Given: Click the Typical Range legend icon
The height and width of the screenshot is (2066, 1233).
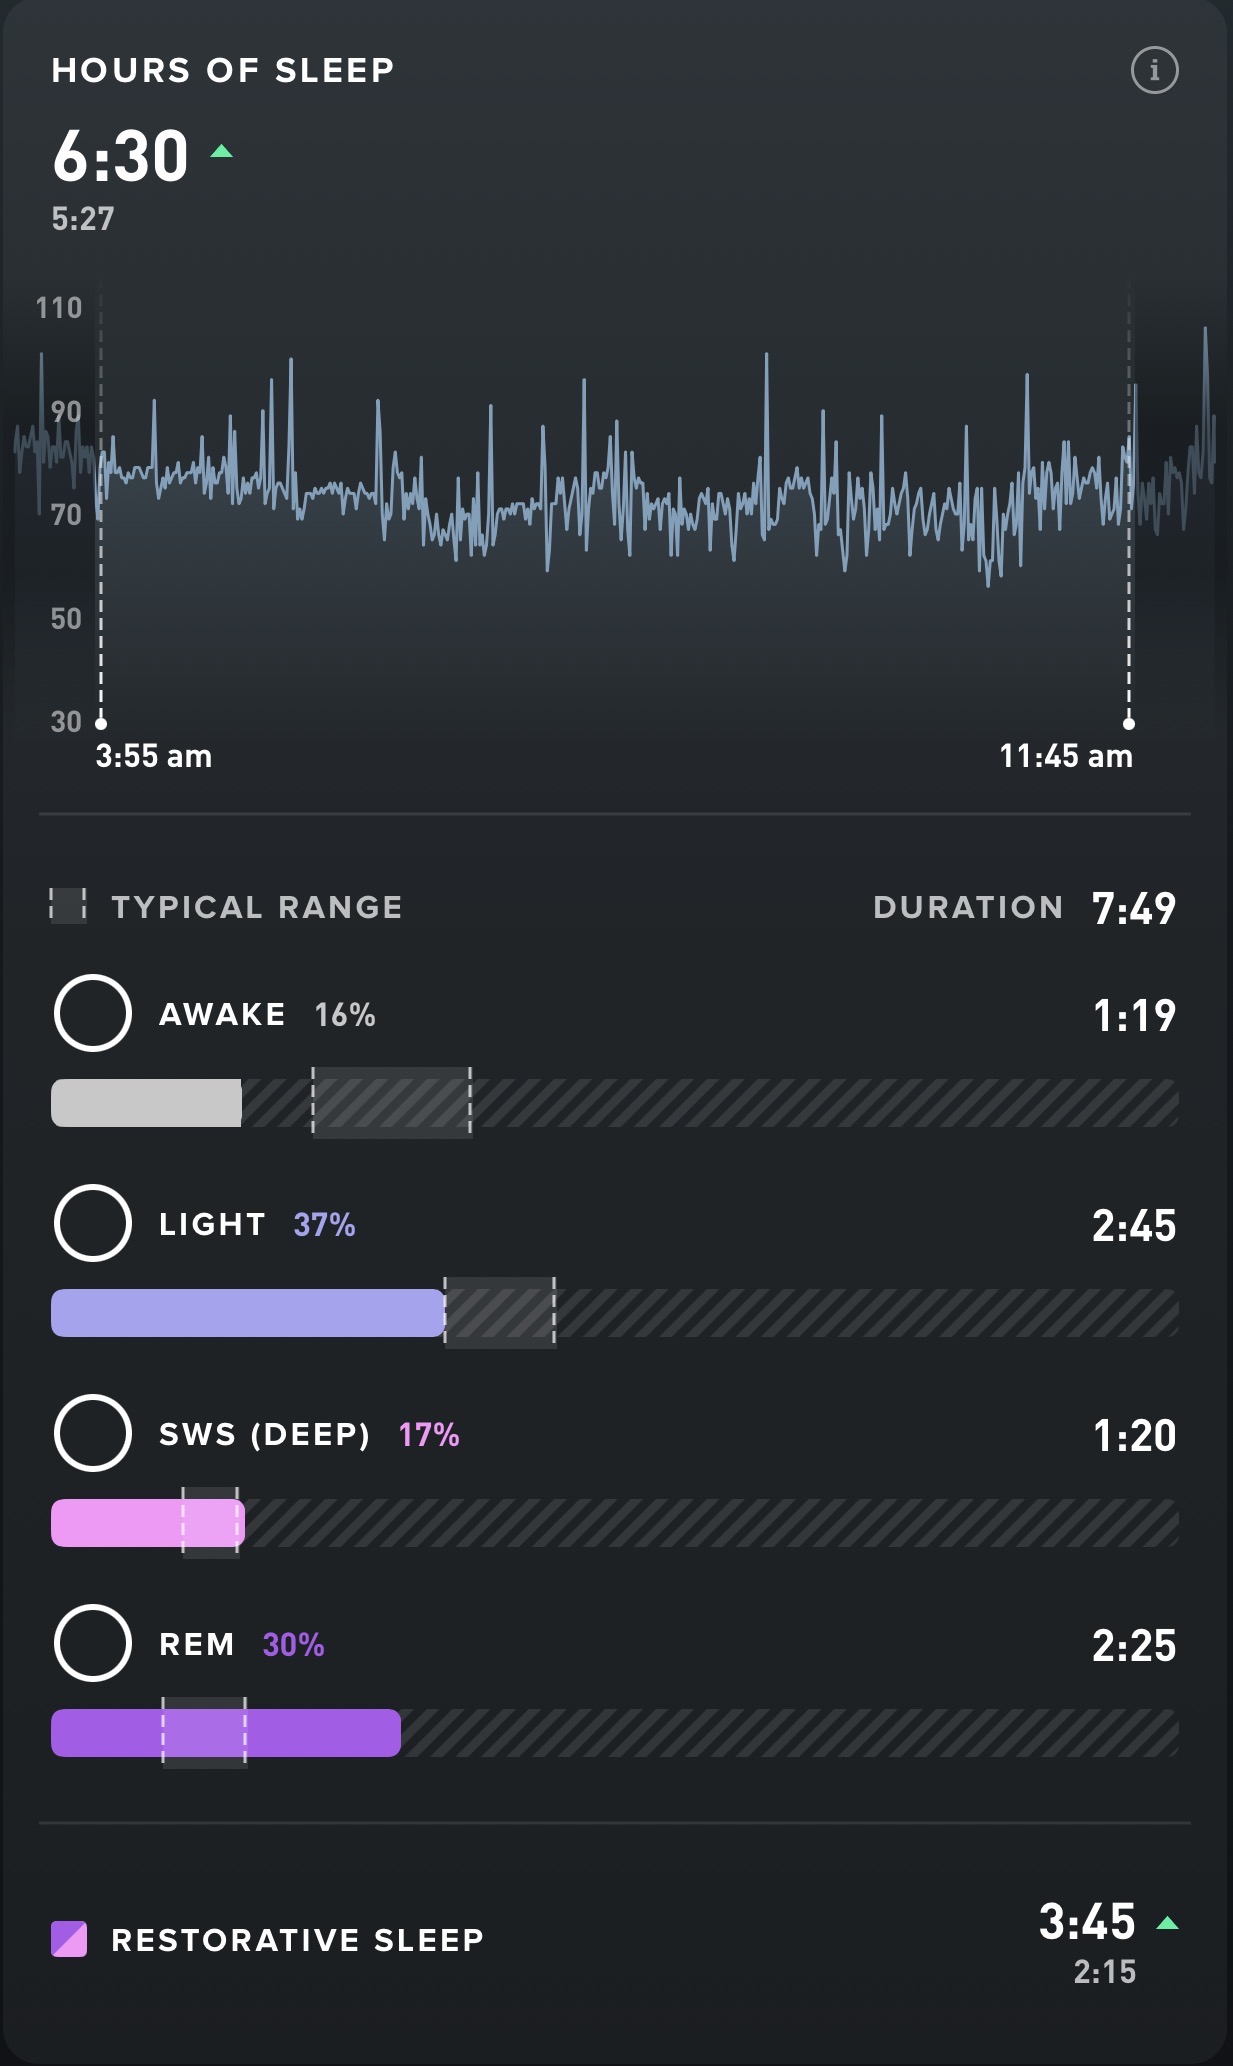Looking at the screenshot, I should tap(68, 906).
